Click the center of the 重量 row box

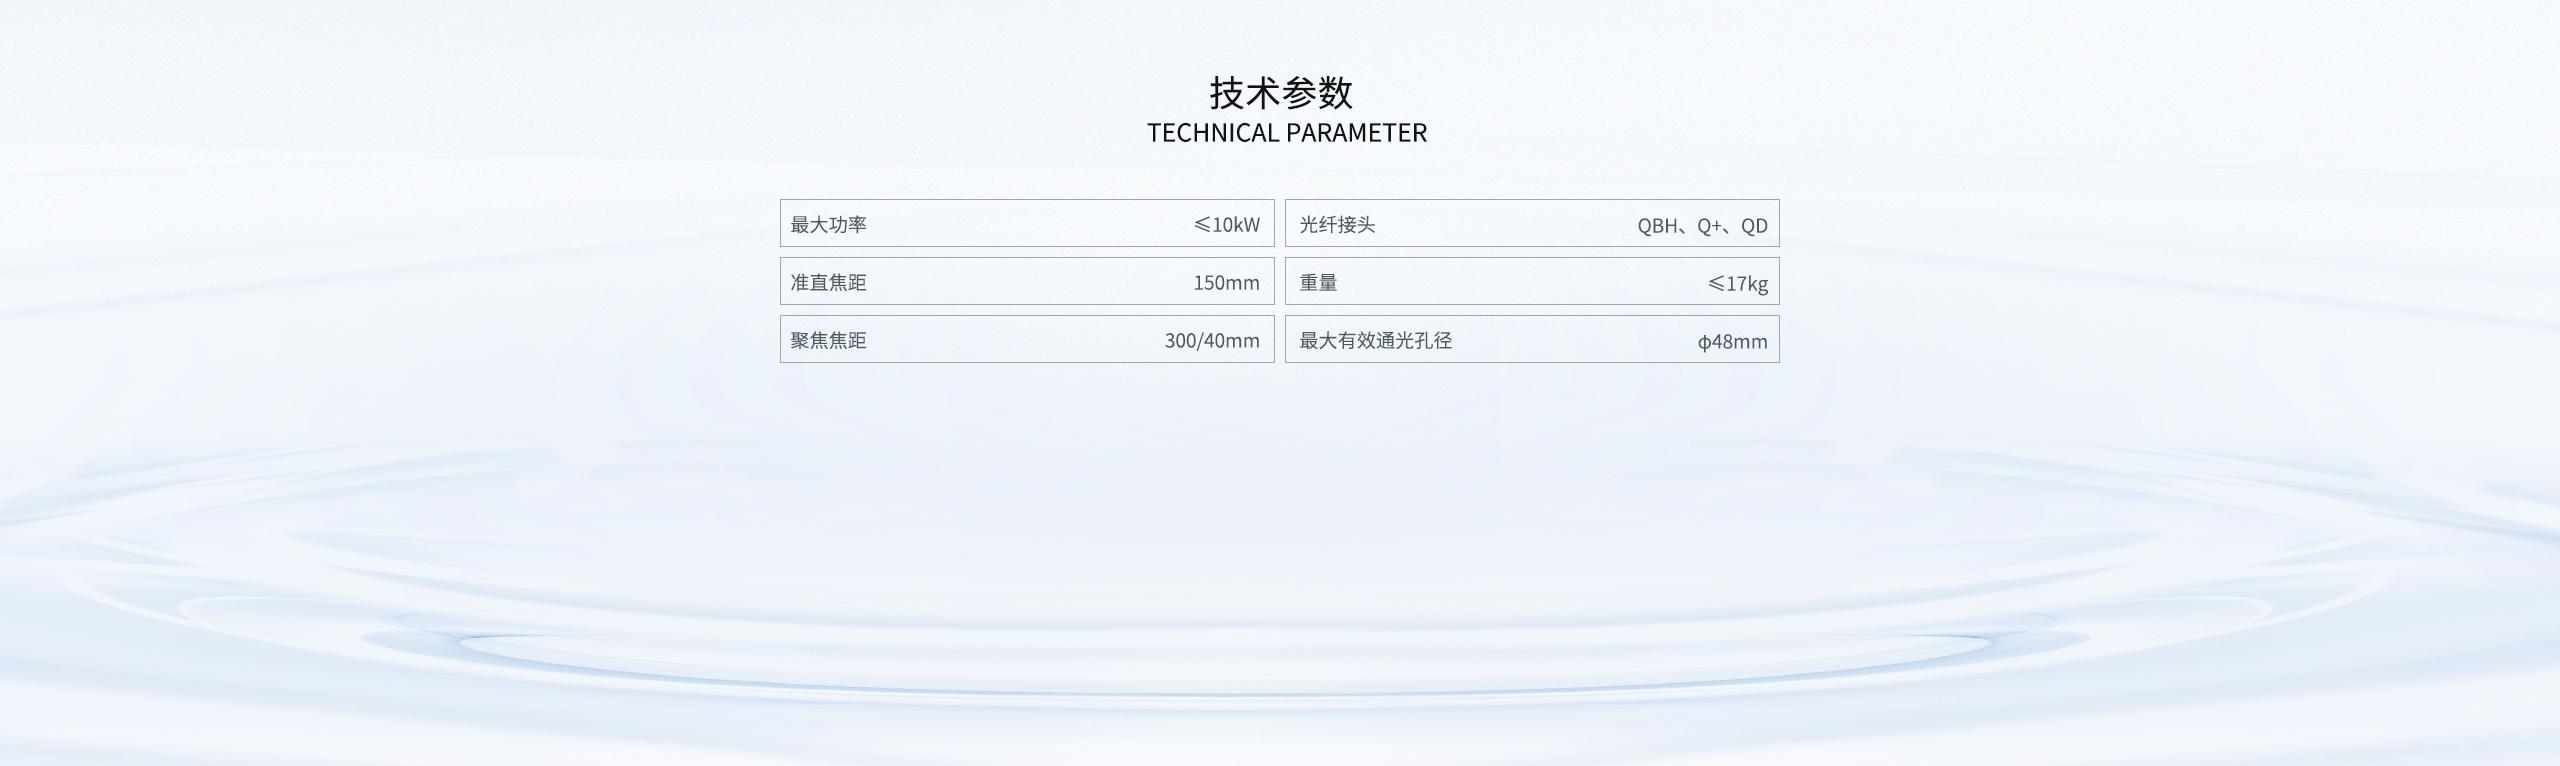coord(1532,281)
